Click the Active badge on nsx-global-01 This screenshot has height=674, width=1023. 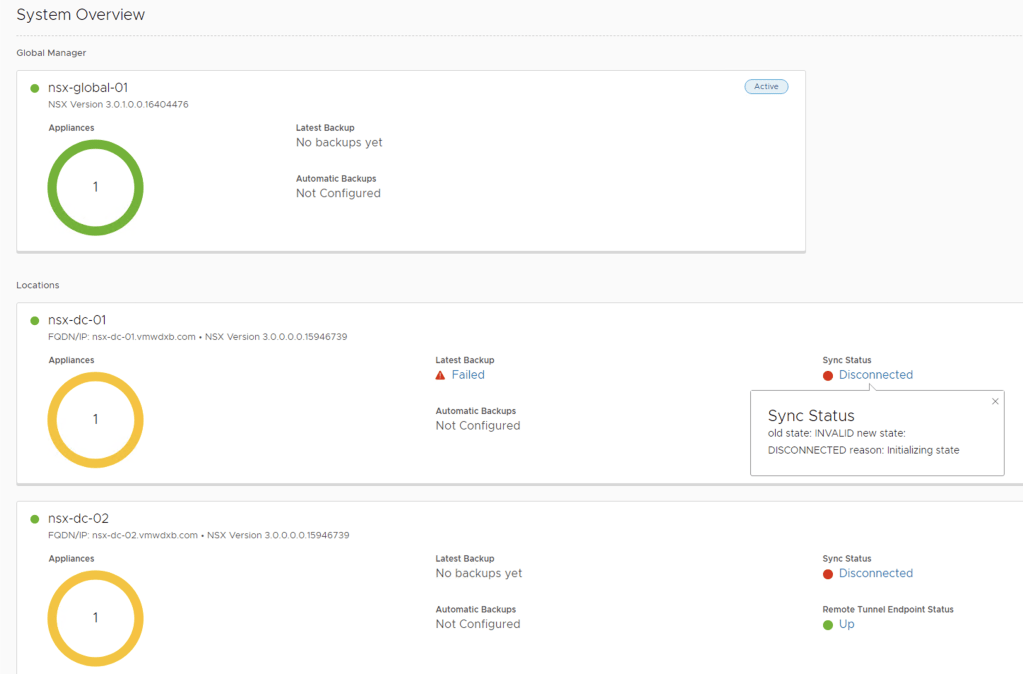pyautogui.click(x=766, y=87)
